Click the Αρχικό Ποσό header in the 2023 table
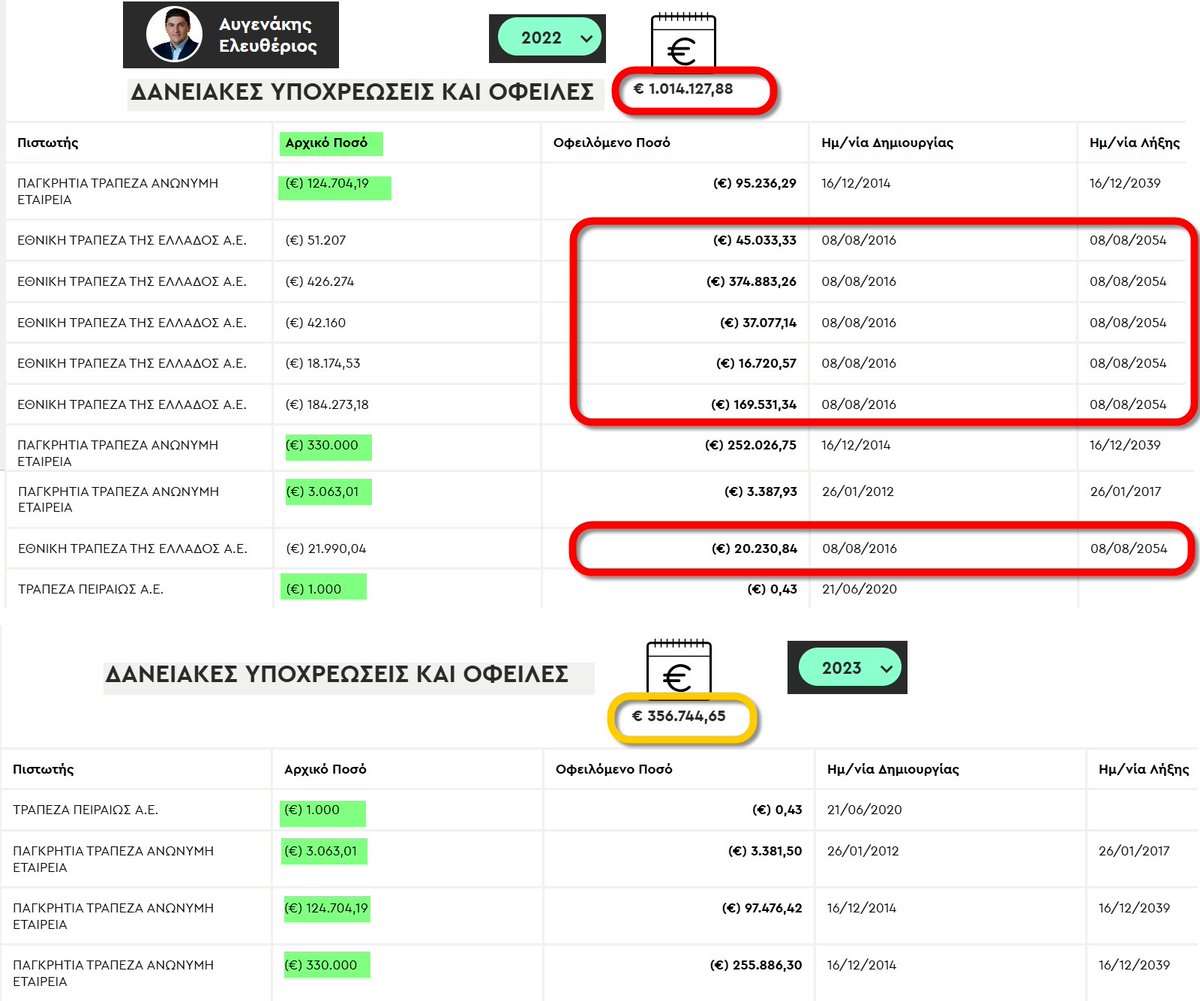1200x1001 pixels. (326, 770)
